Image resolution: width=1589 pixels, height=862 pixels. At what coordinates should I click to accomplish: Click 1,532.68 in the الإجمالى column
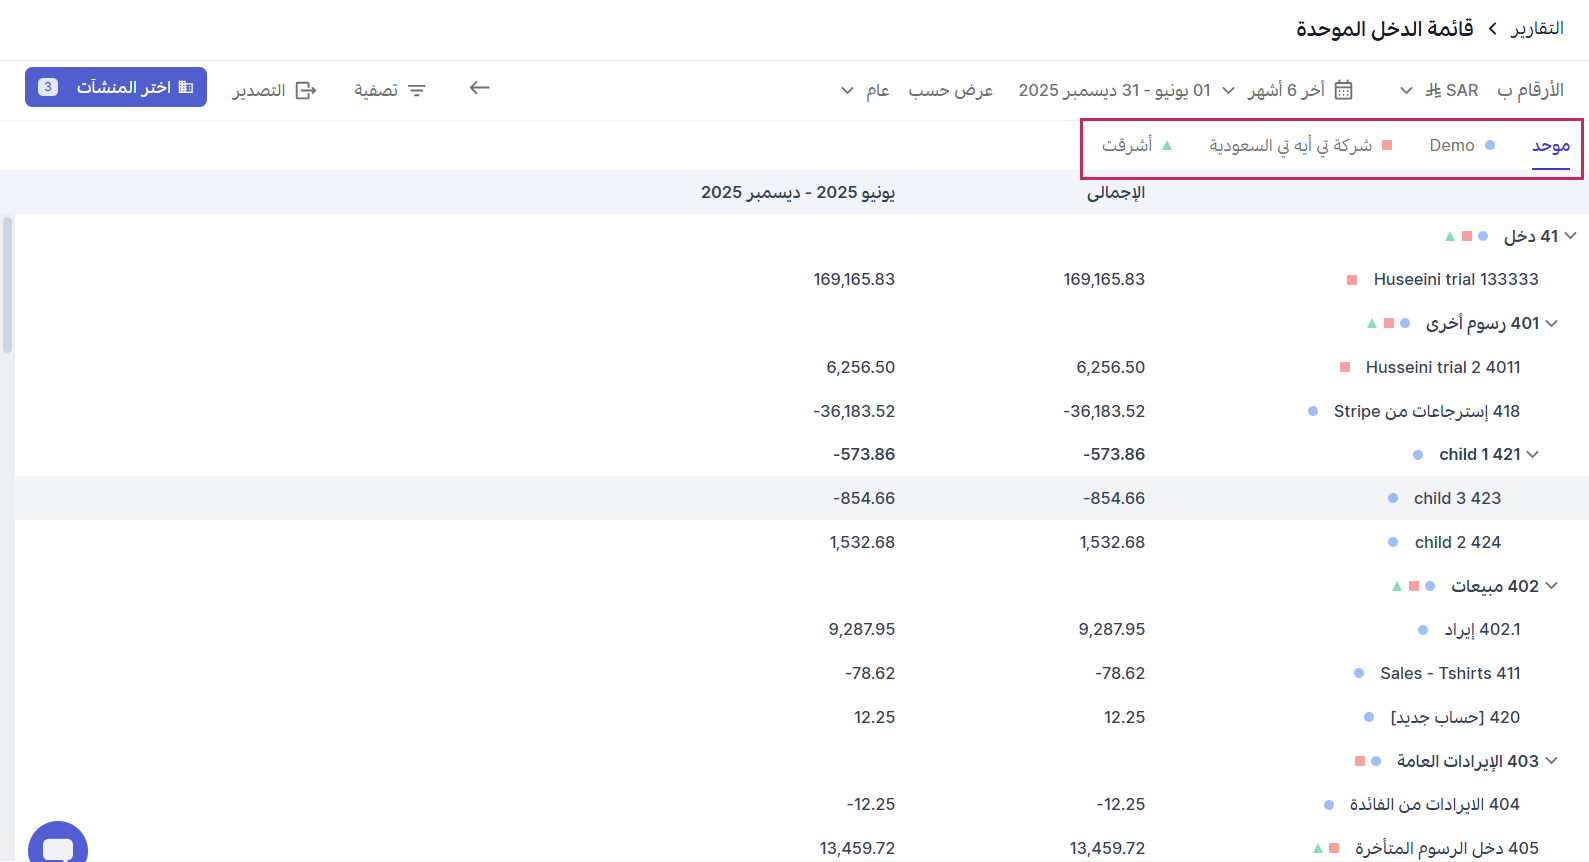(x=1112, y=542)
